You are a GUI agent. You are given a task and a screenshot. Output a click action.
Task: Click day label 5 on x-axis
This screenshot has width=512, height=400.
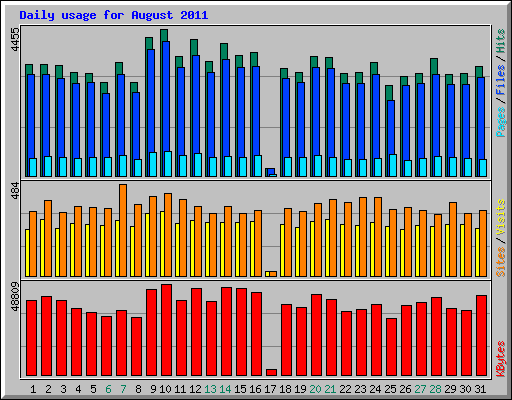point(93,389)
